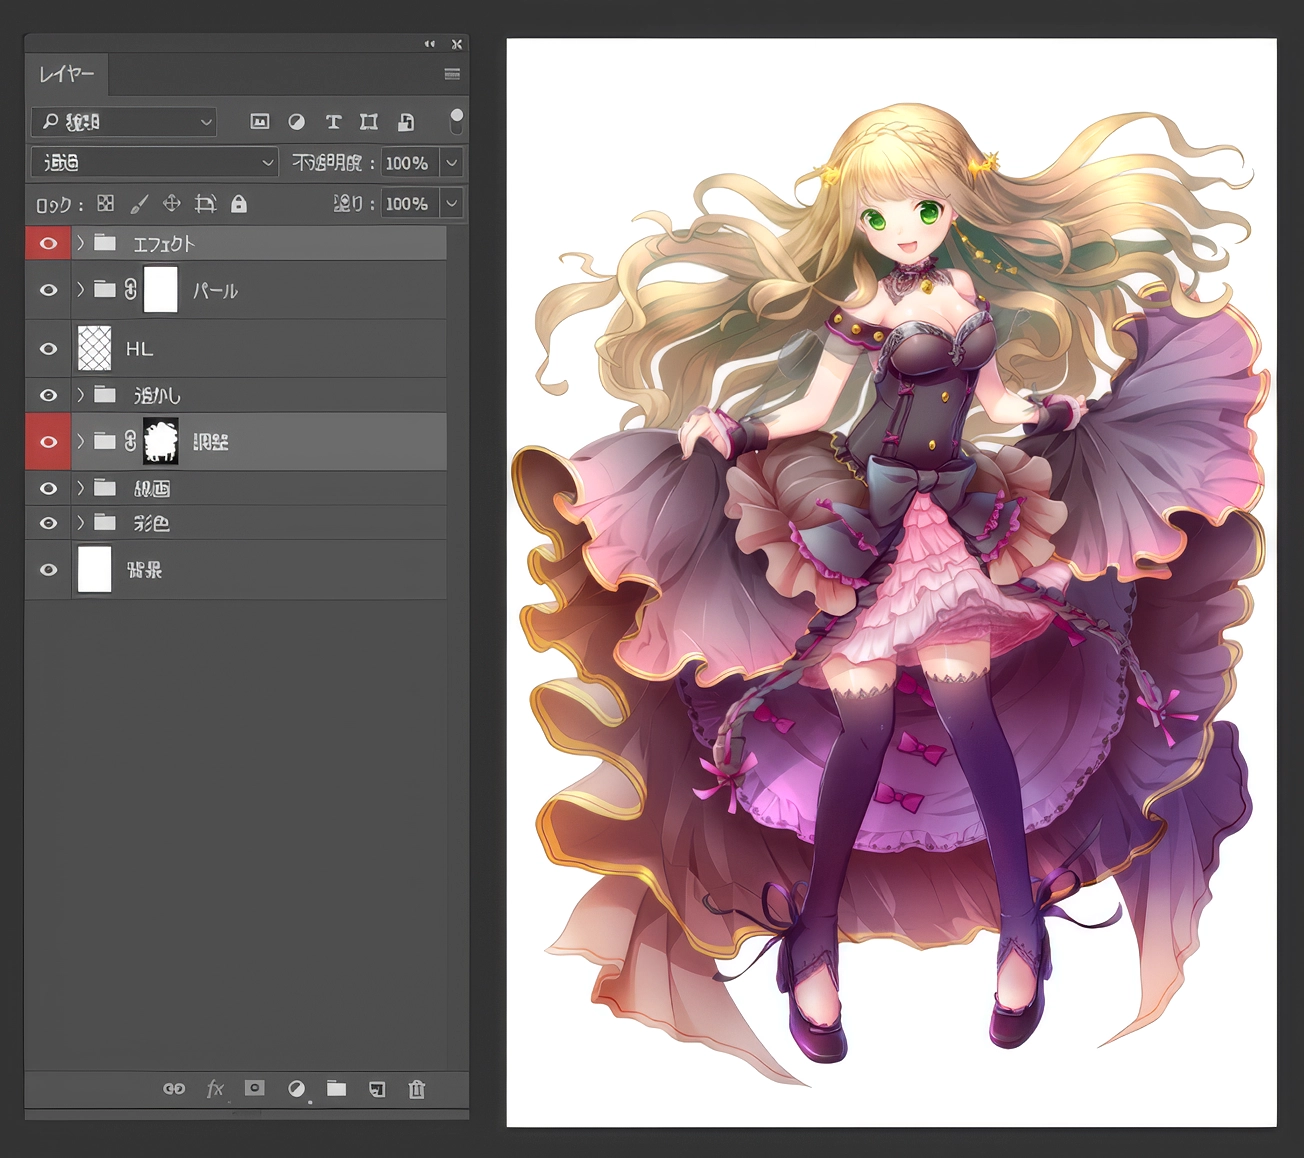
Task: Open the Layers panel options menu
Action: click(452, 74)
